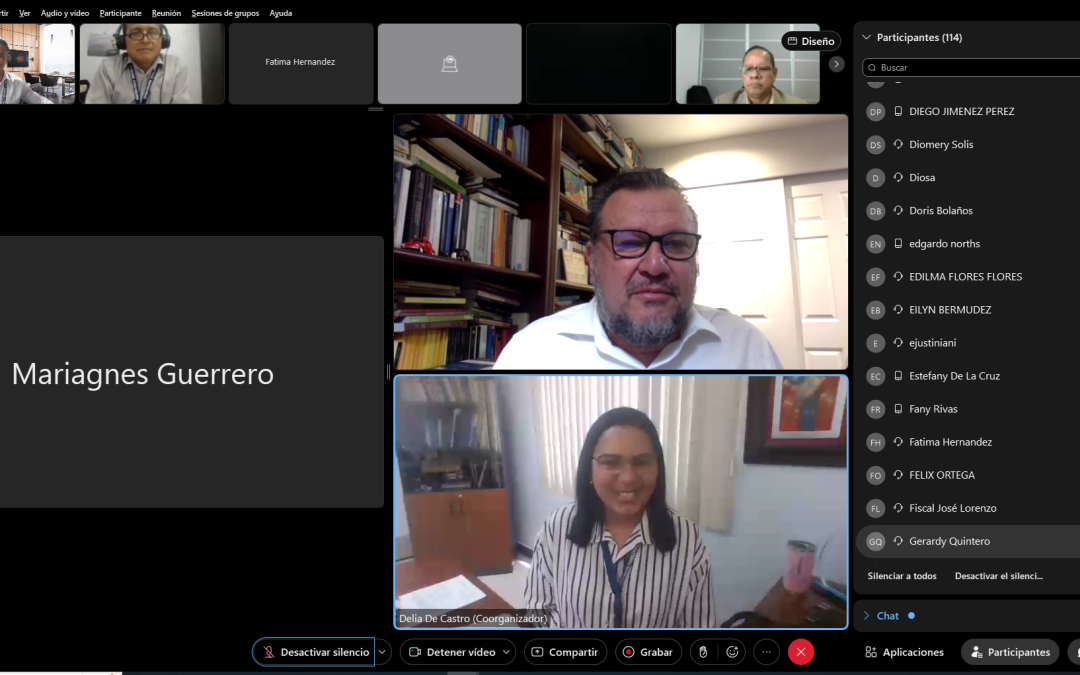
Task: Unmute yourself with Desactivar silencio
Action: 313,651
